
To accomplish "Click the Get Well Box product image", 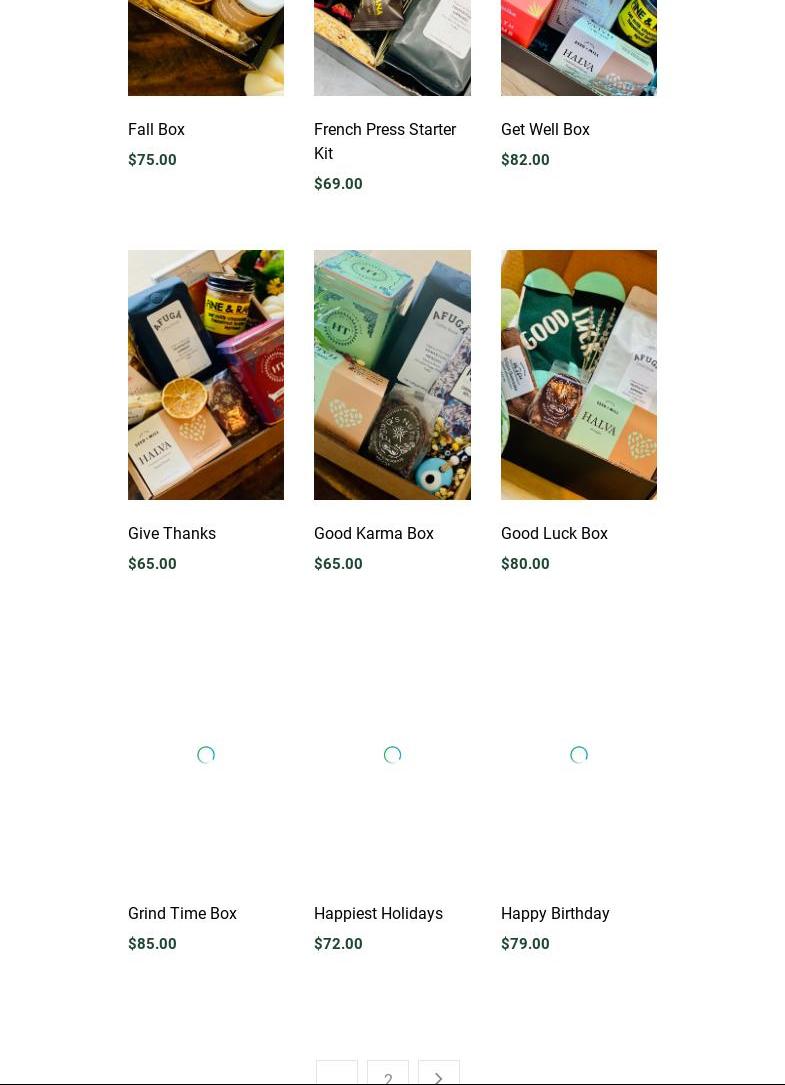I will (579, 48).
